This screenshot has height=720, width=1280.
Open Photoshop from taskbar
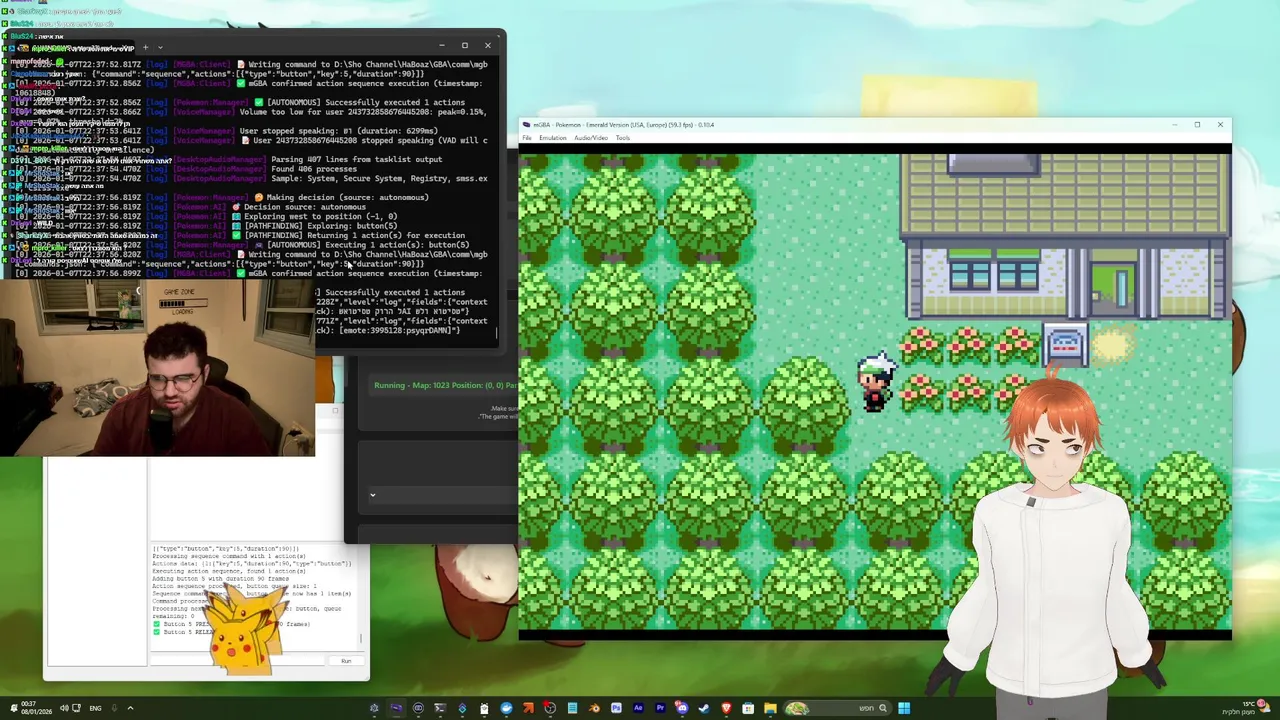tap(617, 708)
